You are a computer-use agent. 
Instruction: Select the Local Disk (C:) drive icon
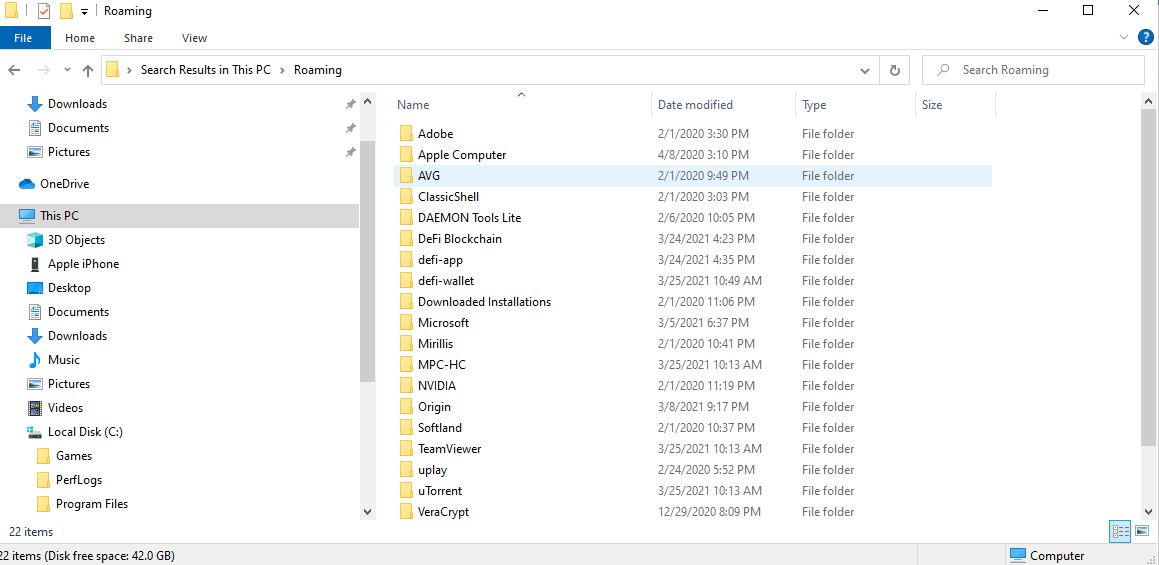tap(35, 432)
